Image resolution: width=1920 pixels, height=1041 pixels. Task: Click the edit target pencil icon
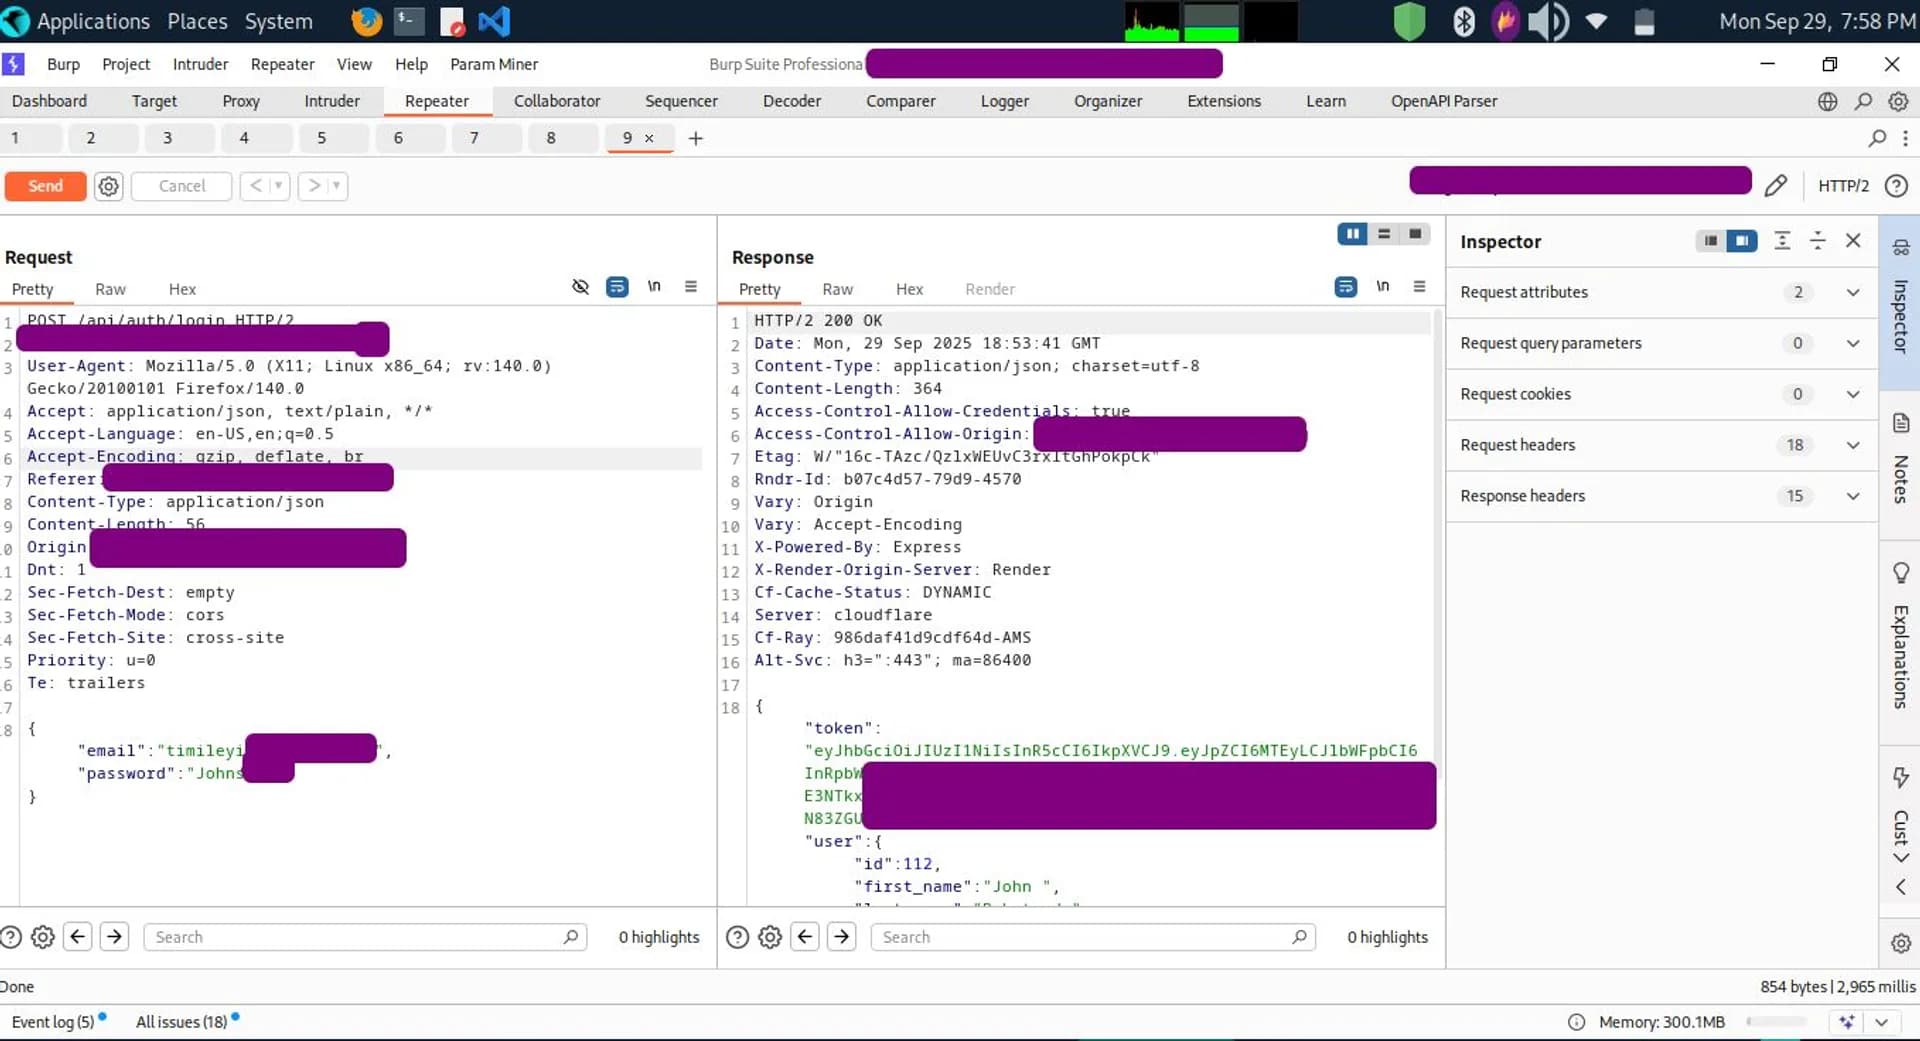coord(1776,186)
